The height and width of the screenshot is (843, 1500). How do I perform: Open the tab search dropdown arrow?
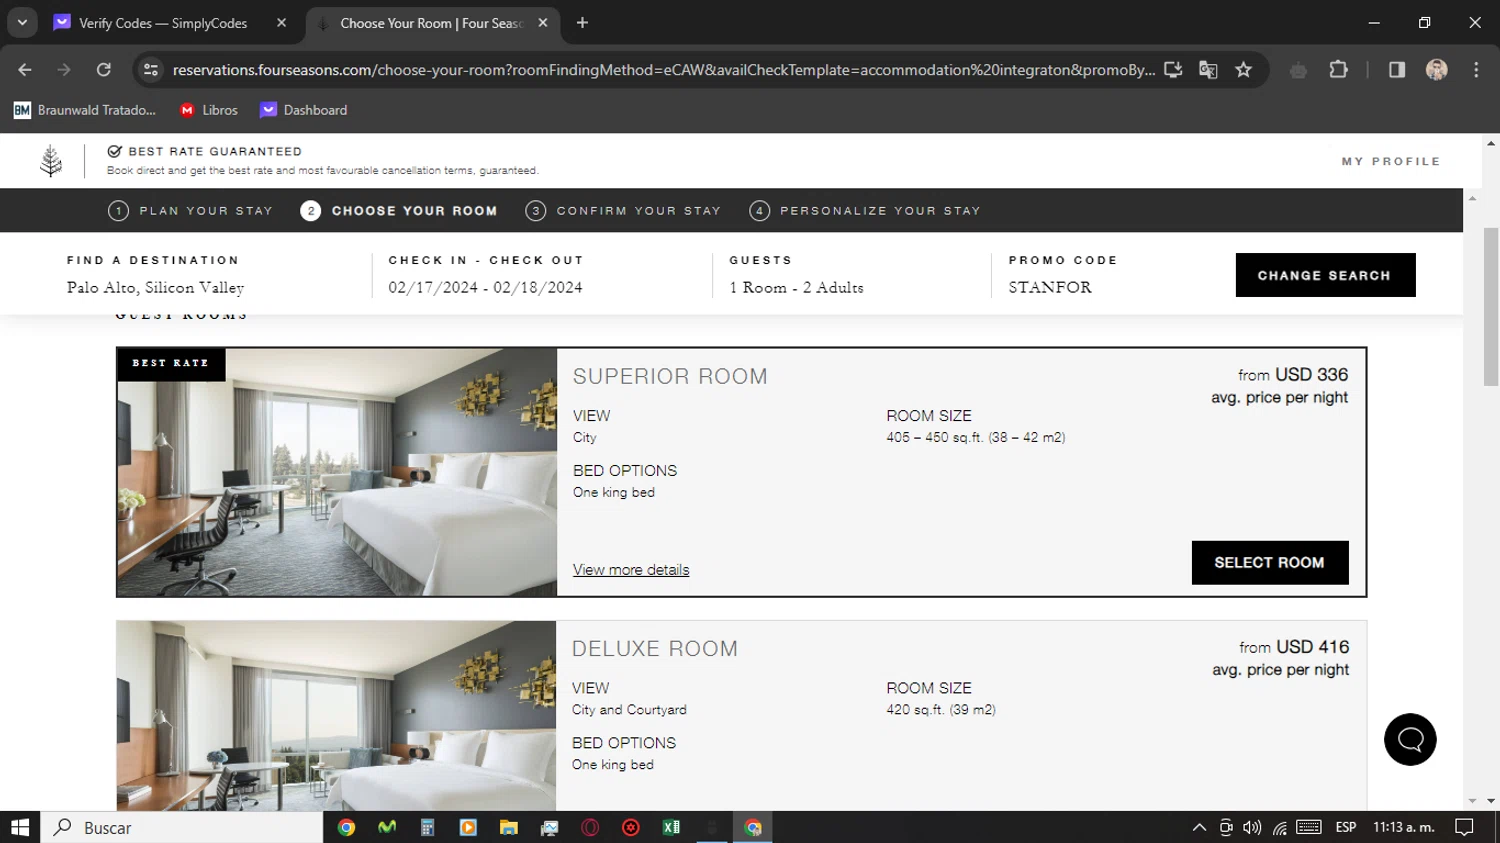coord(22,23)
